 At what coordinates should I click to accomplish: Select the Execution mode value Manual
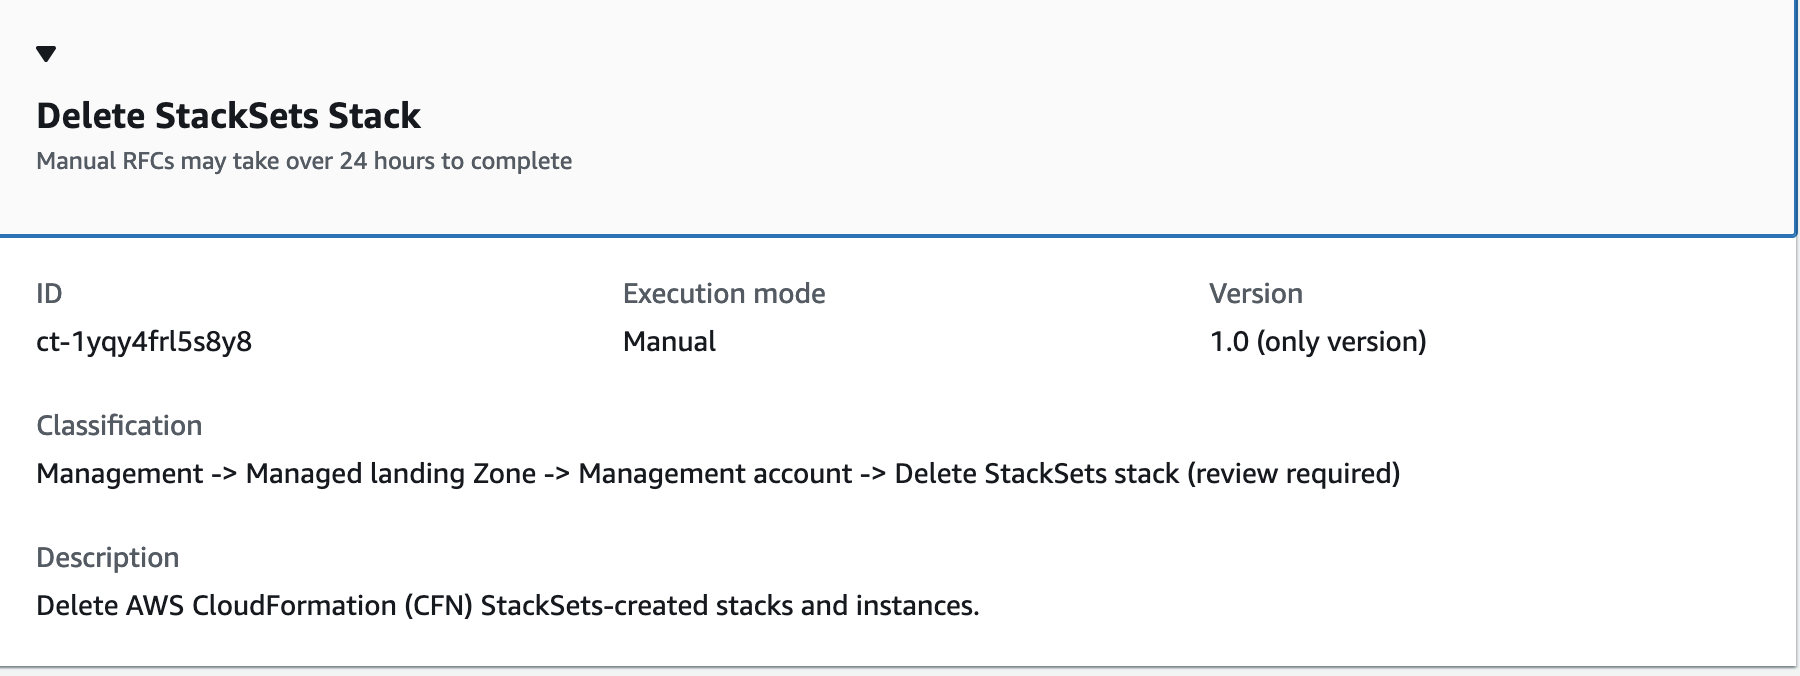click(668, 342)
